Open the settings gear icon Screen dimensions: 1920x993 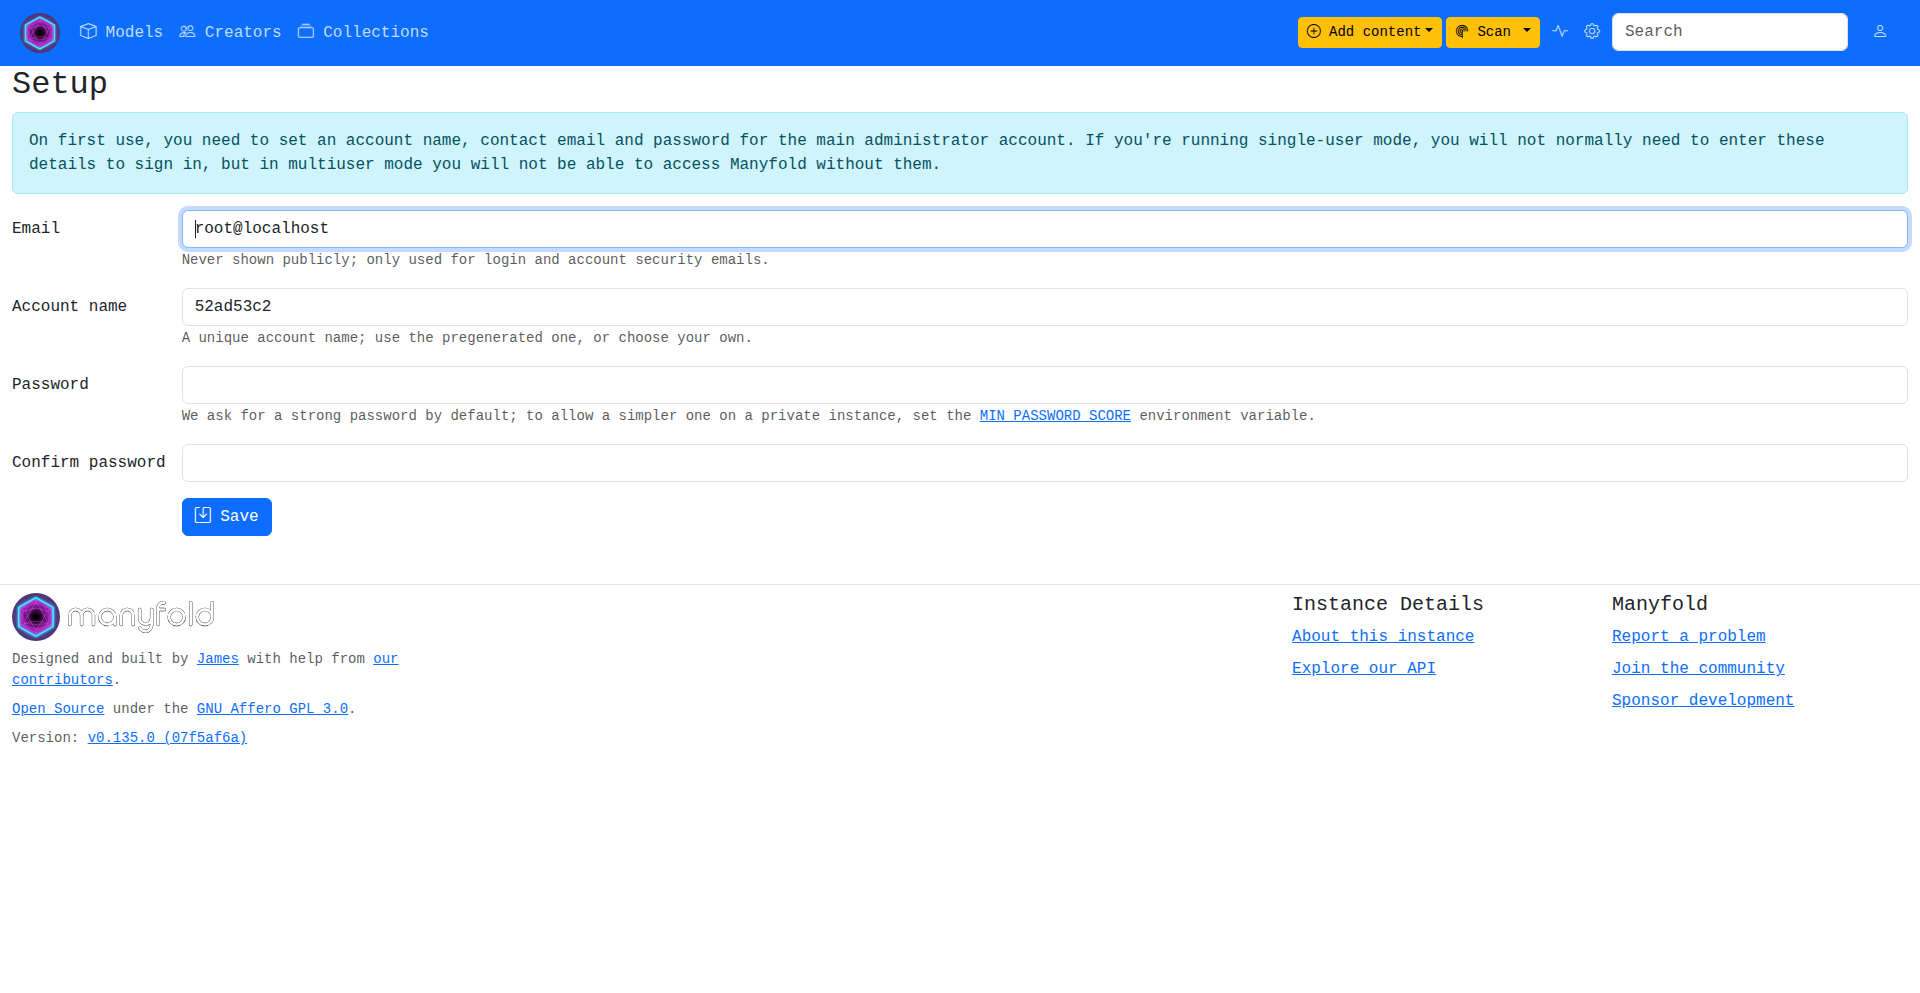click(x=1592, y=32)
